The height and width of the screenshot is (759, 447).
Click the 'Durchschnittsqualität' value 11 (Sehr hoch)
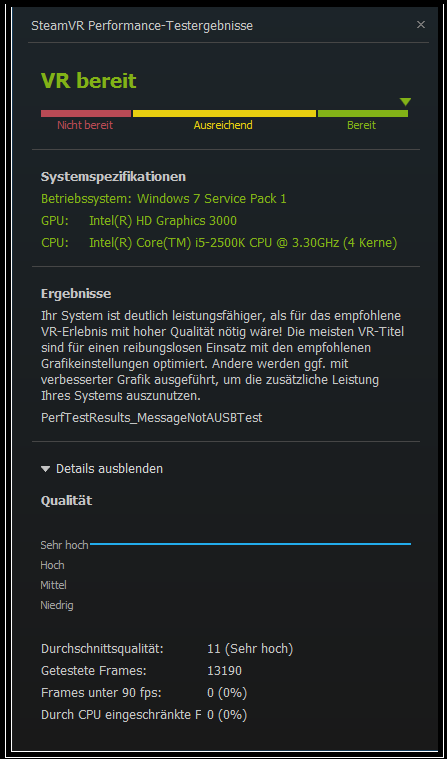pyautogui.click(x=250, y=649)
